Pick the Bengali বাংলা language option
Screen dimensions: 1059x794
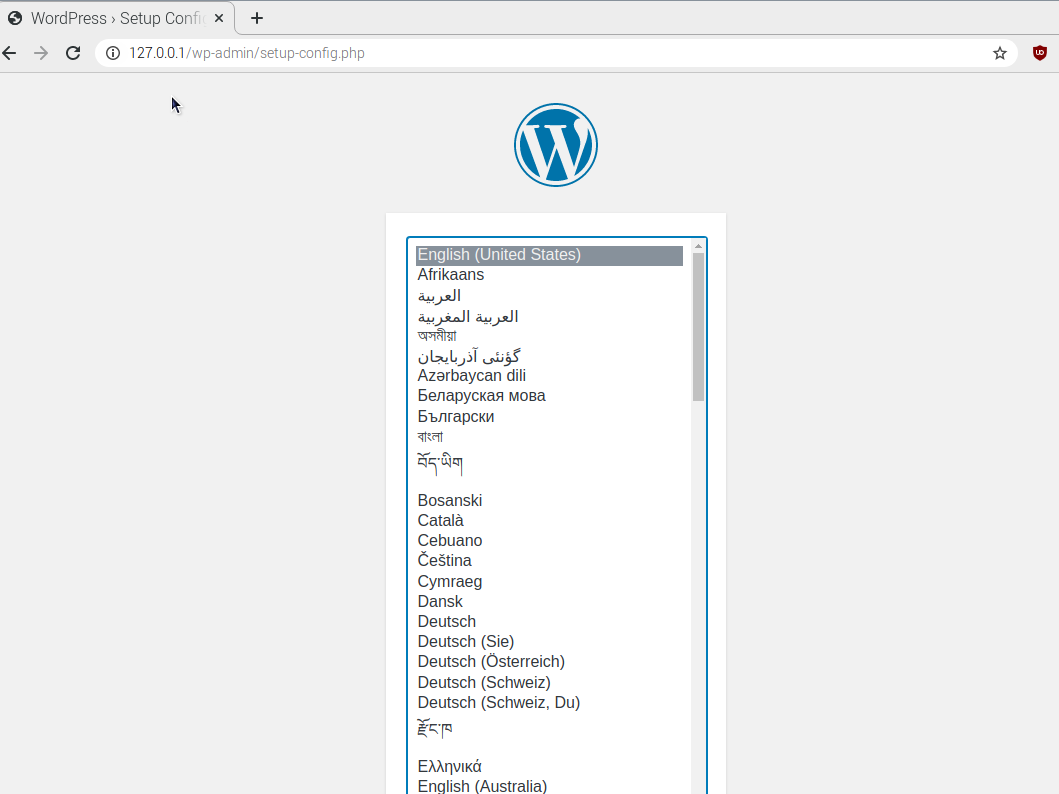pyautogui.click(x=550, y=437)
